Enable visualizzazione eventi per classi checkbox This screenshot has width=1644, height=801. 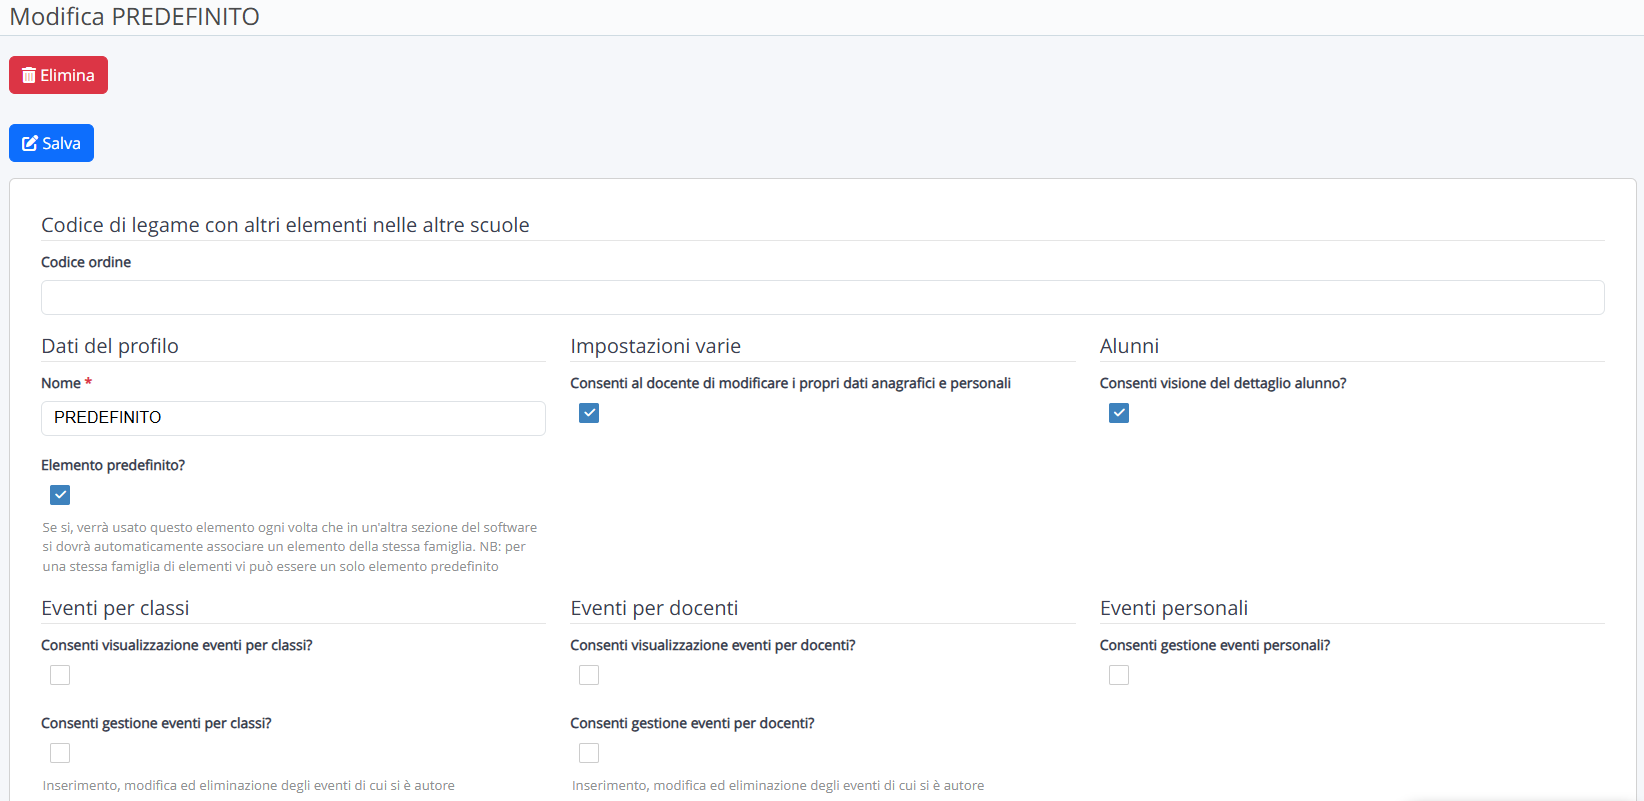[x=60, y=675]
